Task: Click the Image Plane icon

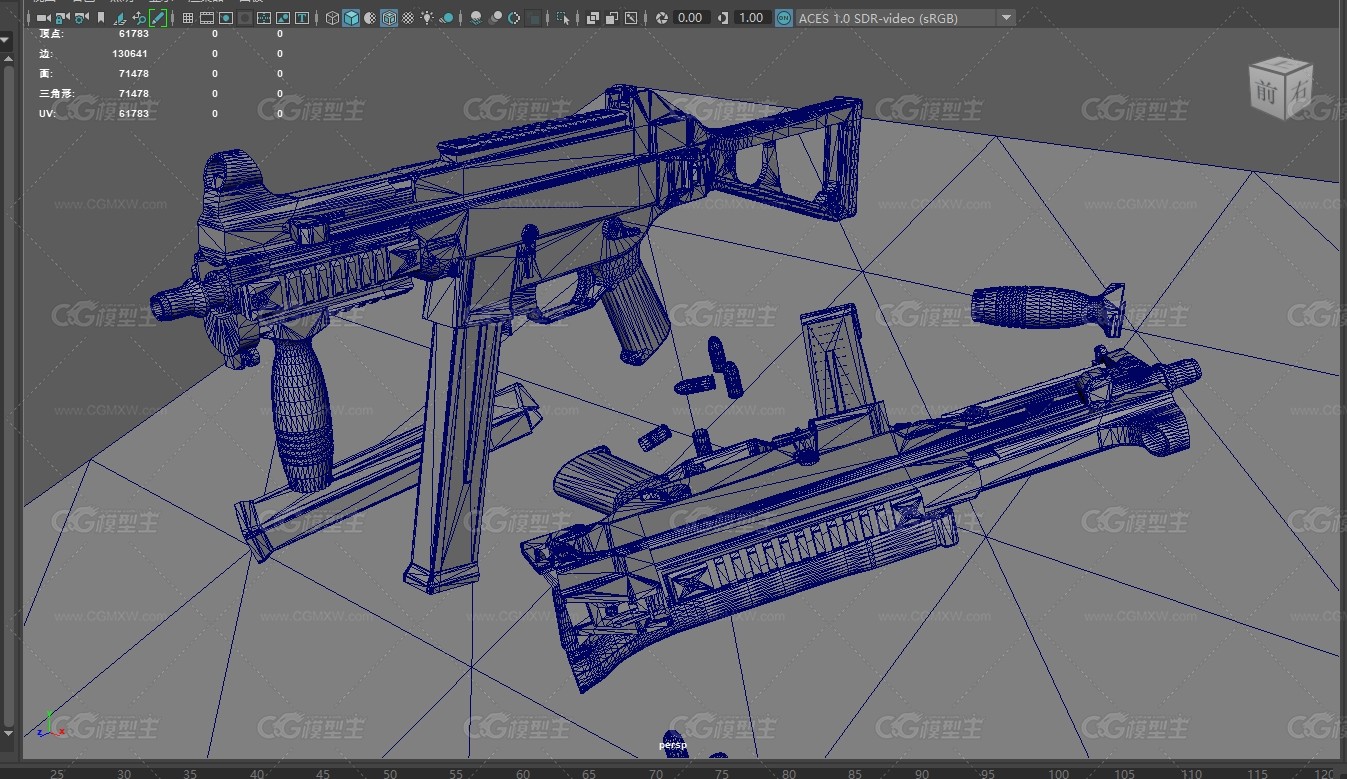Action: 120,18
